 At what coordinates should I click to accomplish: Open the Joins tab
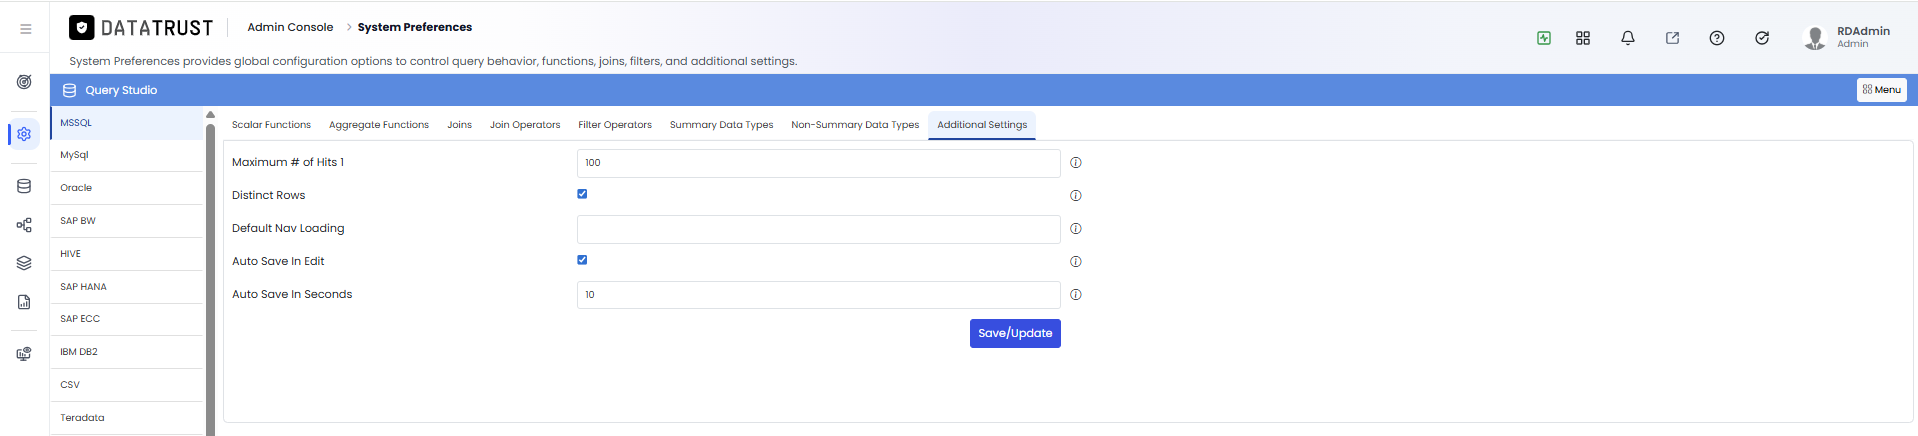tap(459, 125)
